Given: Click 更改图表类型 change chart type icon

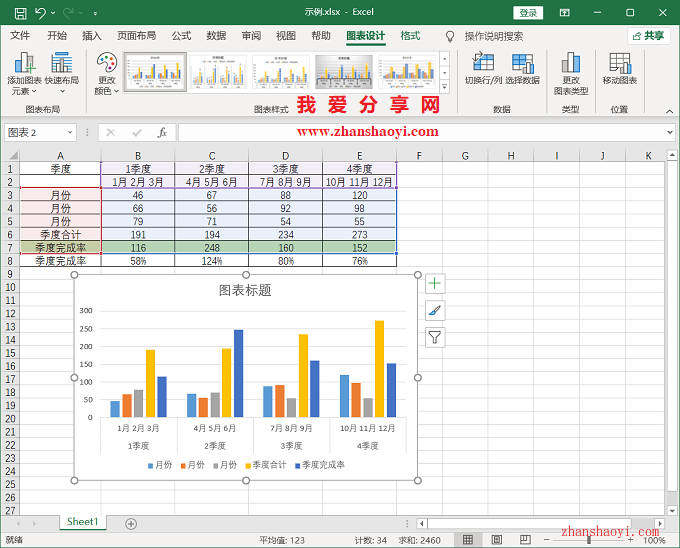Looking at the screenshot, I should (571, 74).
